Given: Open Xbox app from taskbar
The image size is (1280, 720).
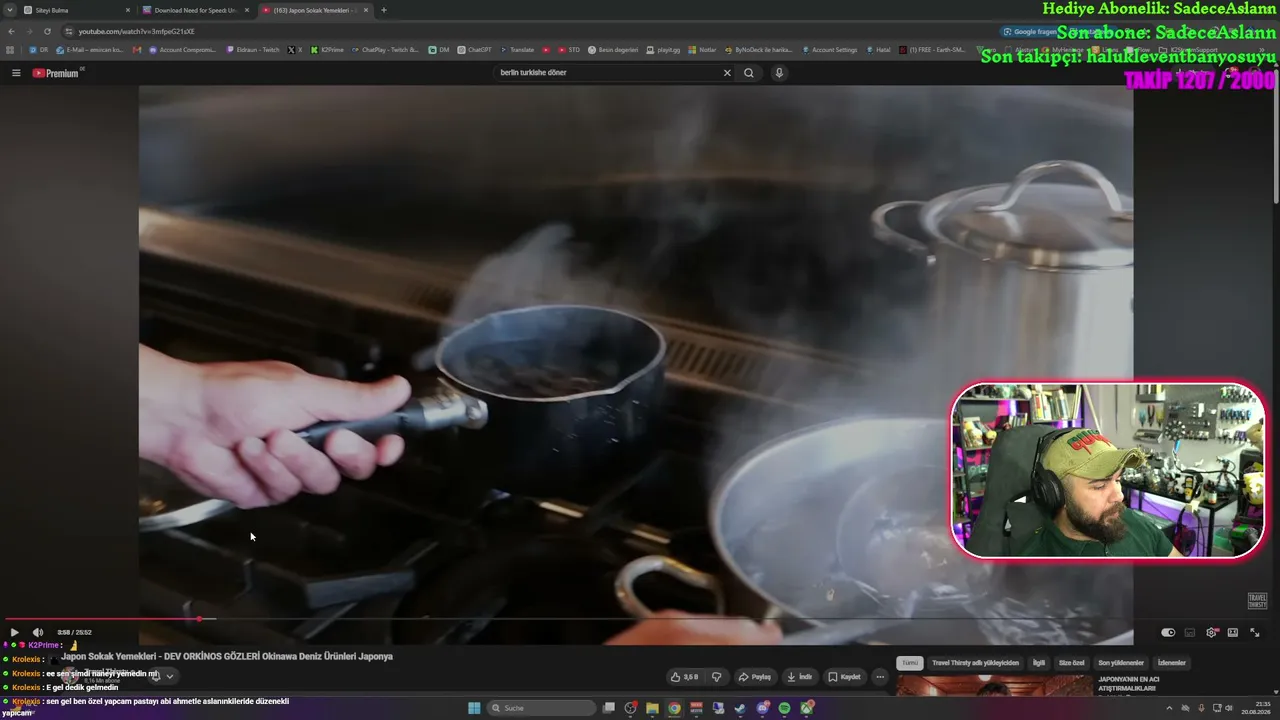Looking at the screenshot, I should 806,708.
